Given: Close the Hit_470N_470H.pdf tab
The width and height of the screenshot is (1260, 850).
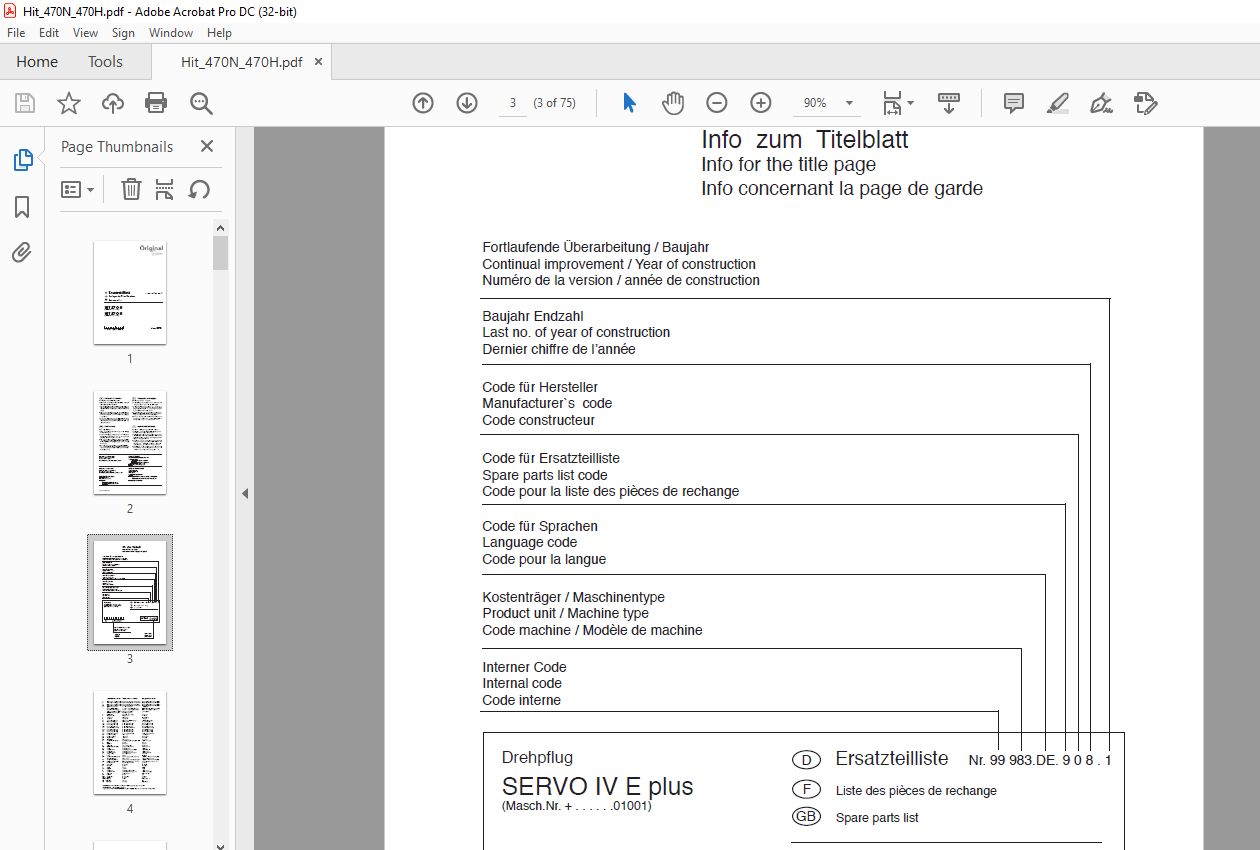Looking at the screenshot, I should coord(318,62).
